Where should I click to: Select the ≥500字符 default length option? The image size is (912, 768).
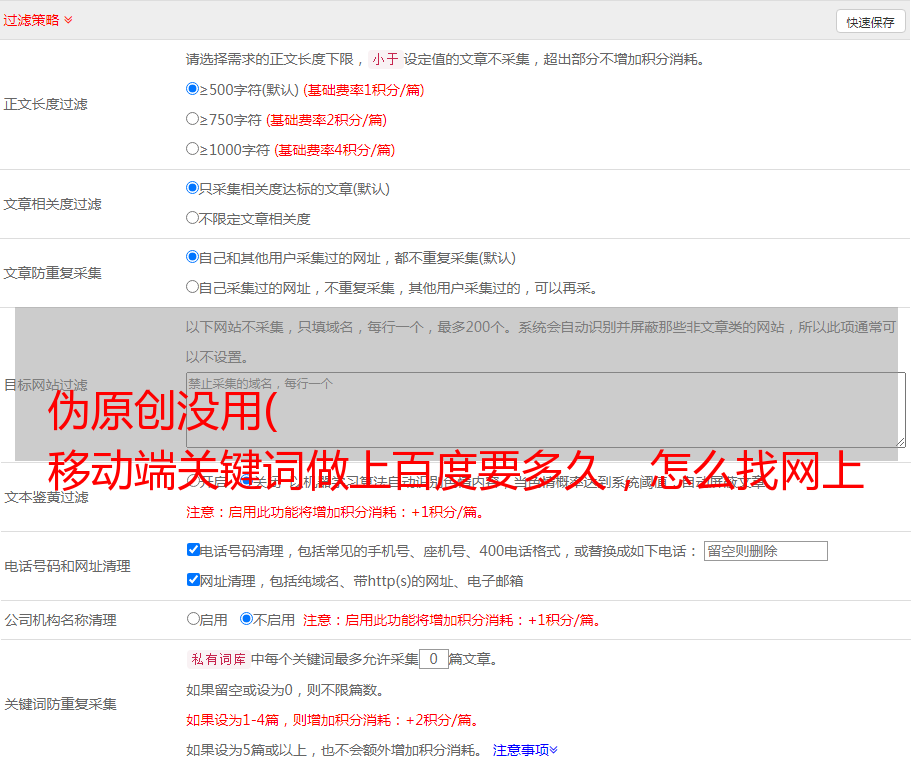point(193,89)
